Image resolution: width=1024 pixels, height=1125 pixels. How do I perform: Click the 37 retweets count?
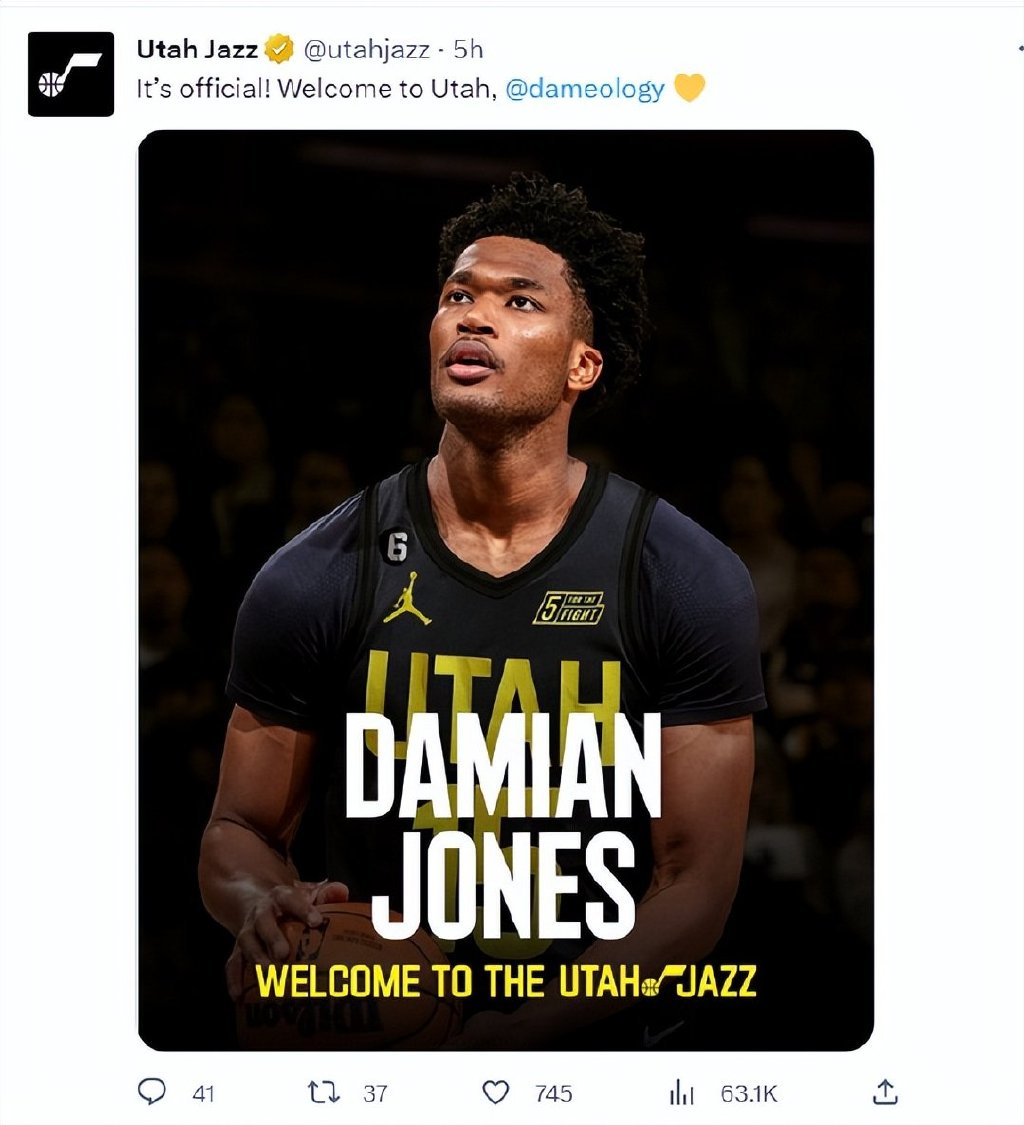375,1093
